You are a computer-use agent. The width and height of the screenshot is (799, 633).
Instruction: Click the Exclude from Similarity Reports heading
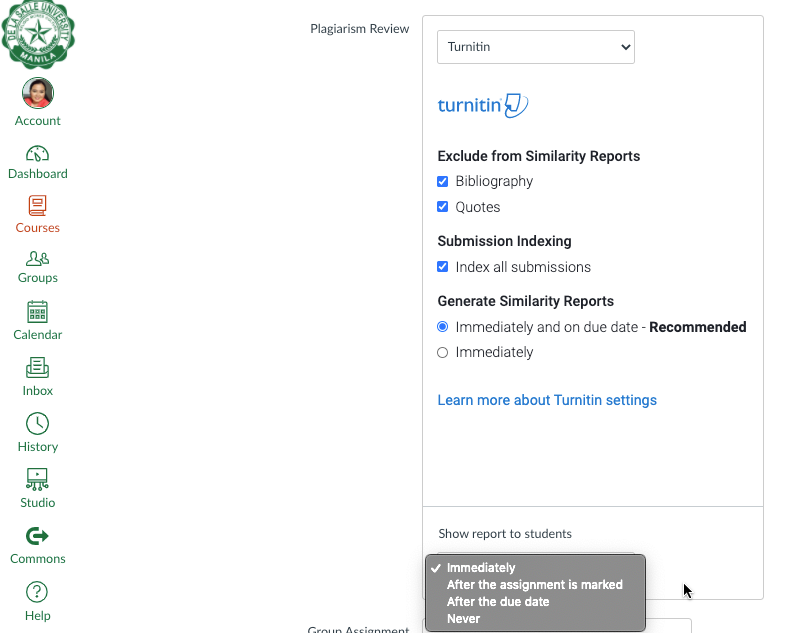coord(539,156)
